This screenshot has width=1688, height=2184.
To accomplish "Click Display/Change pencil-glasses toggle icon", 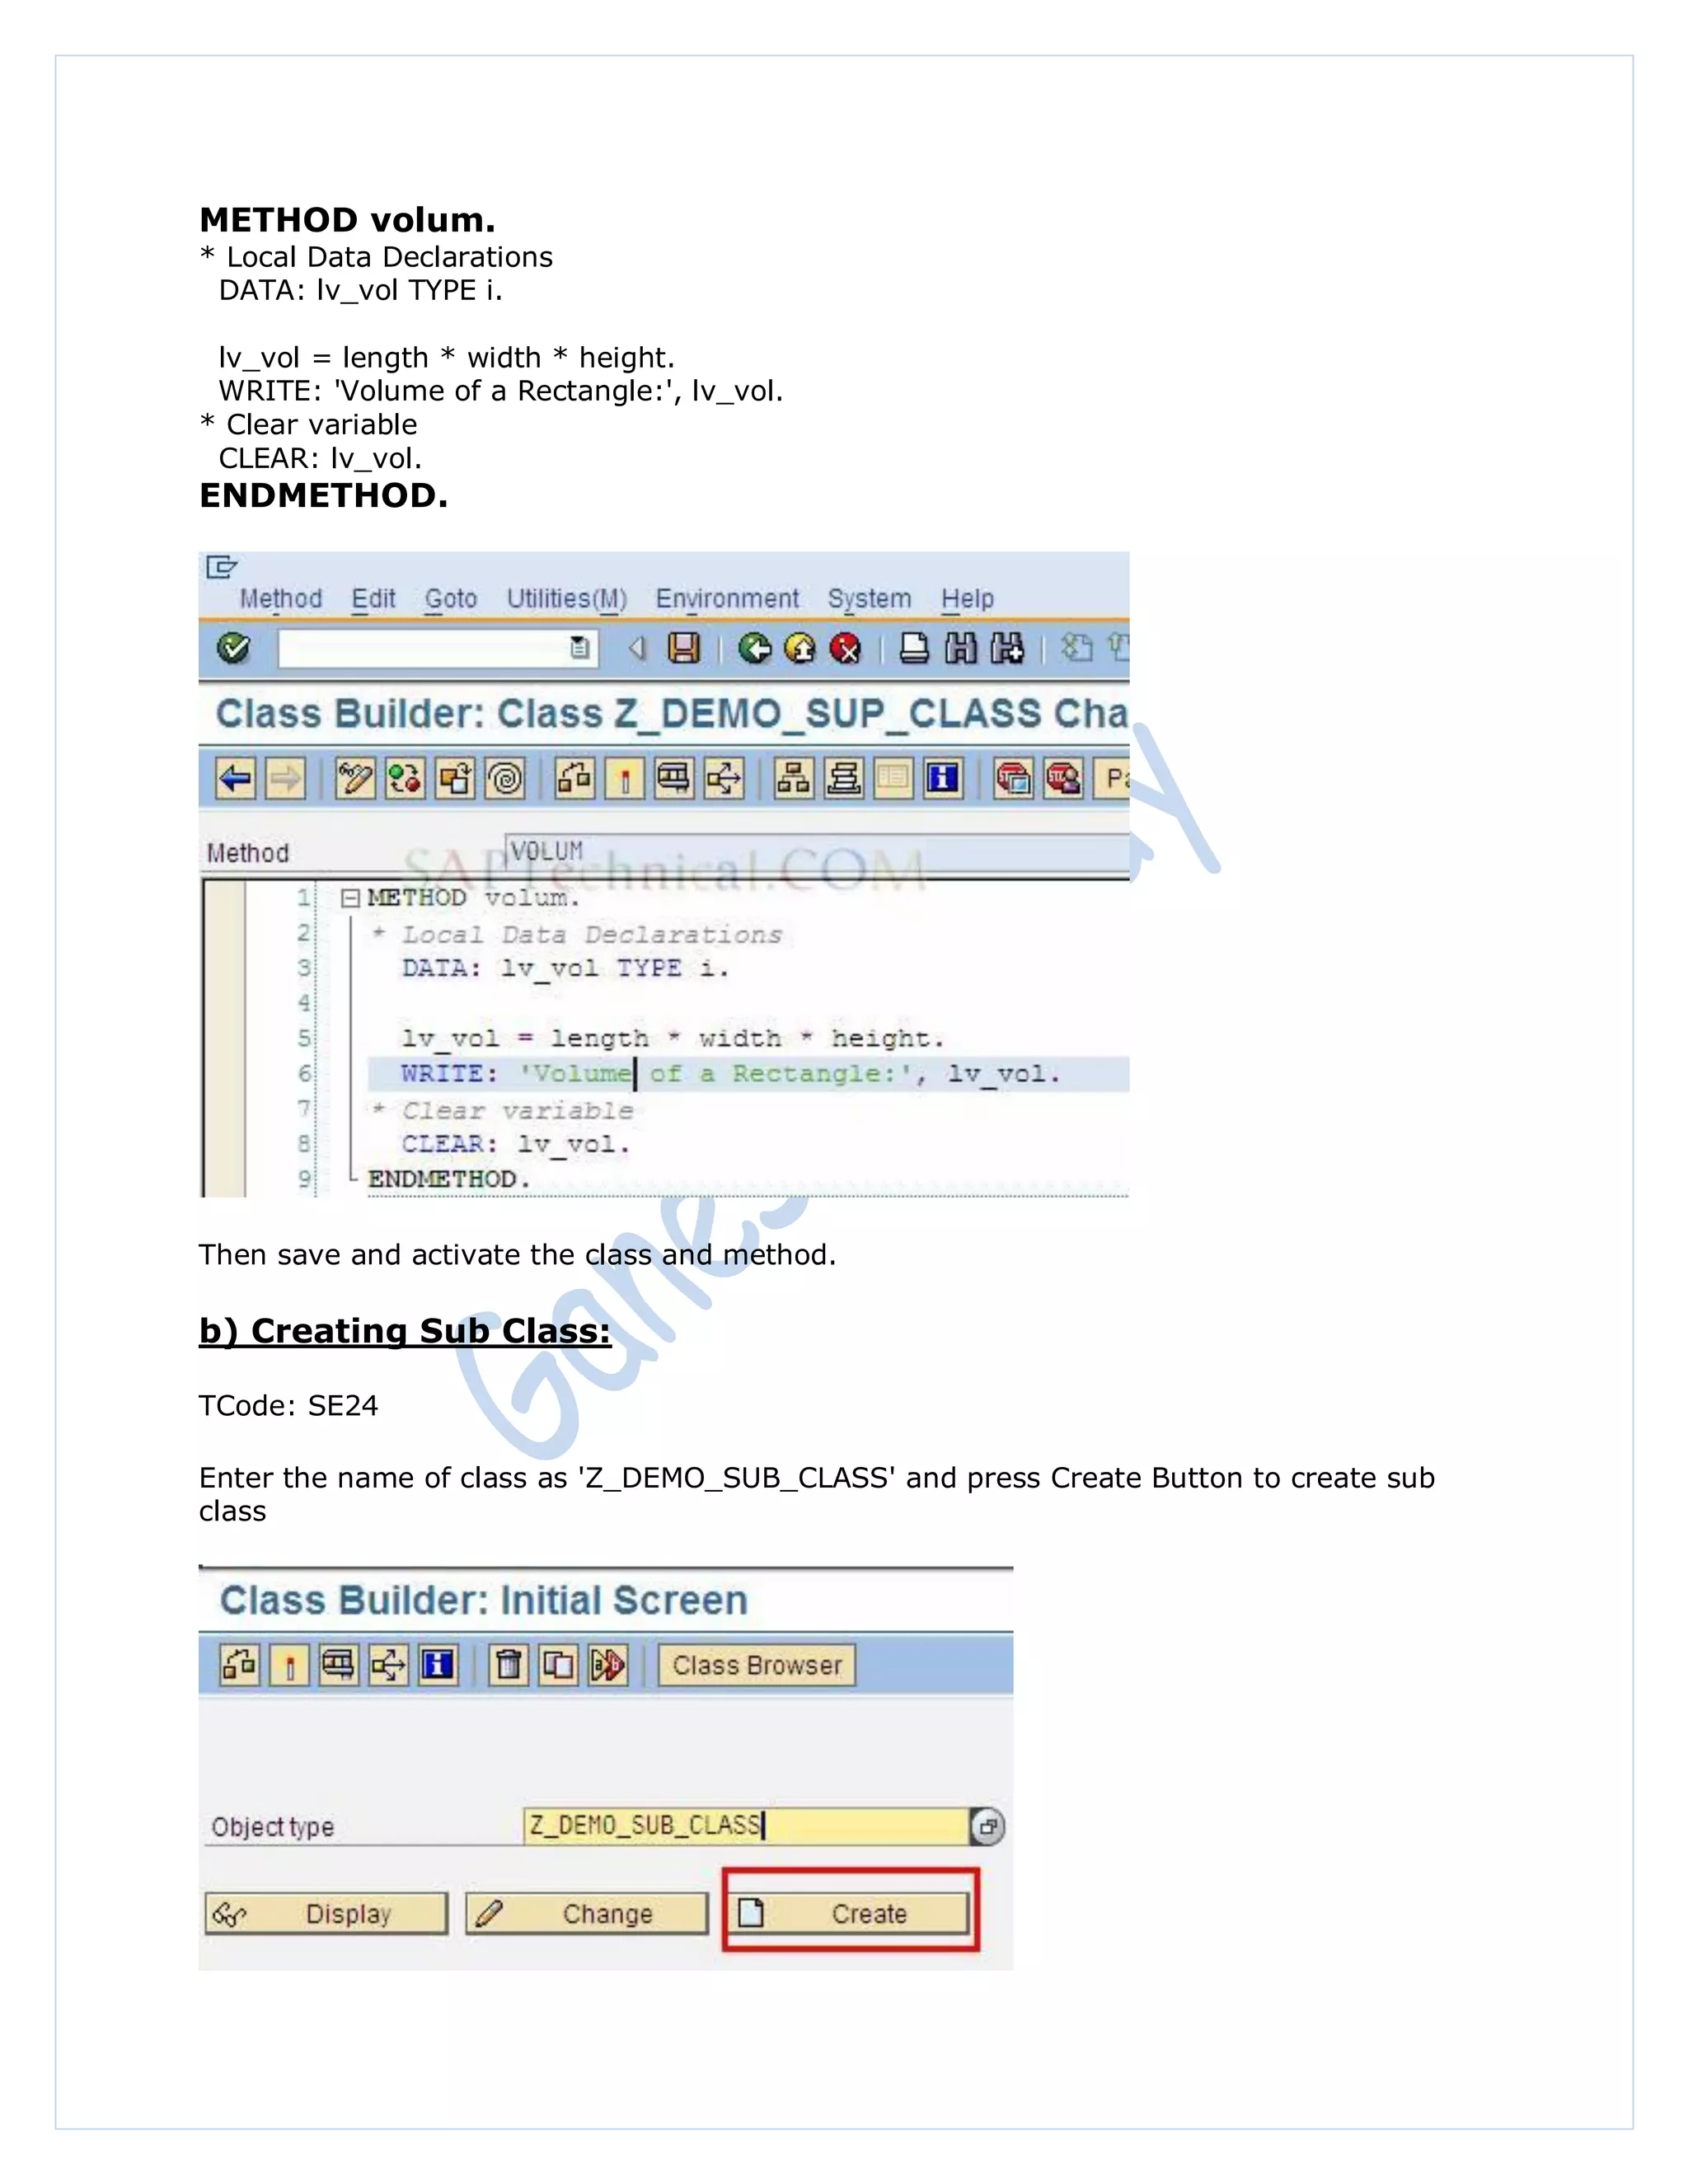I will click(355, 778).
